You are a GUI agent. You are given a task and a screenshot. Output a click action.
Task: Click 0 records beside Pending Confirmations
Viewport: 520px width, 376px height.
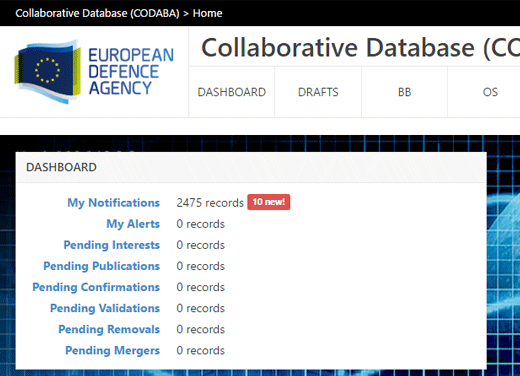pos(201,287)
